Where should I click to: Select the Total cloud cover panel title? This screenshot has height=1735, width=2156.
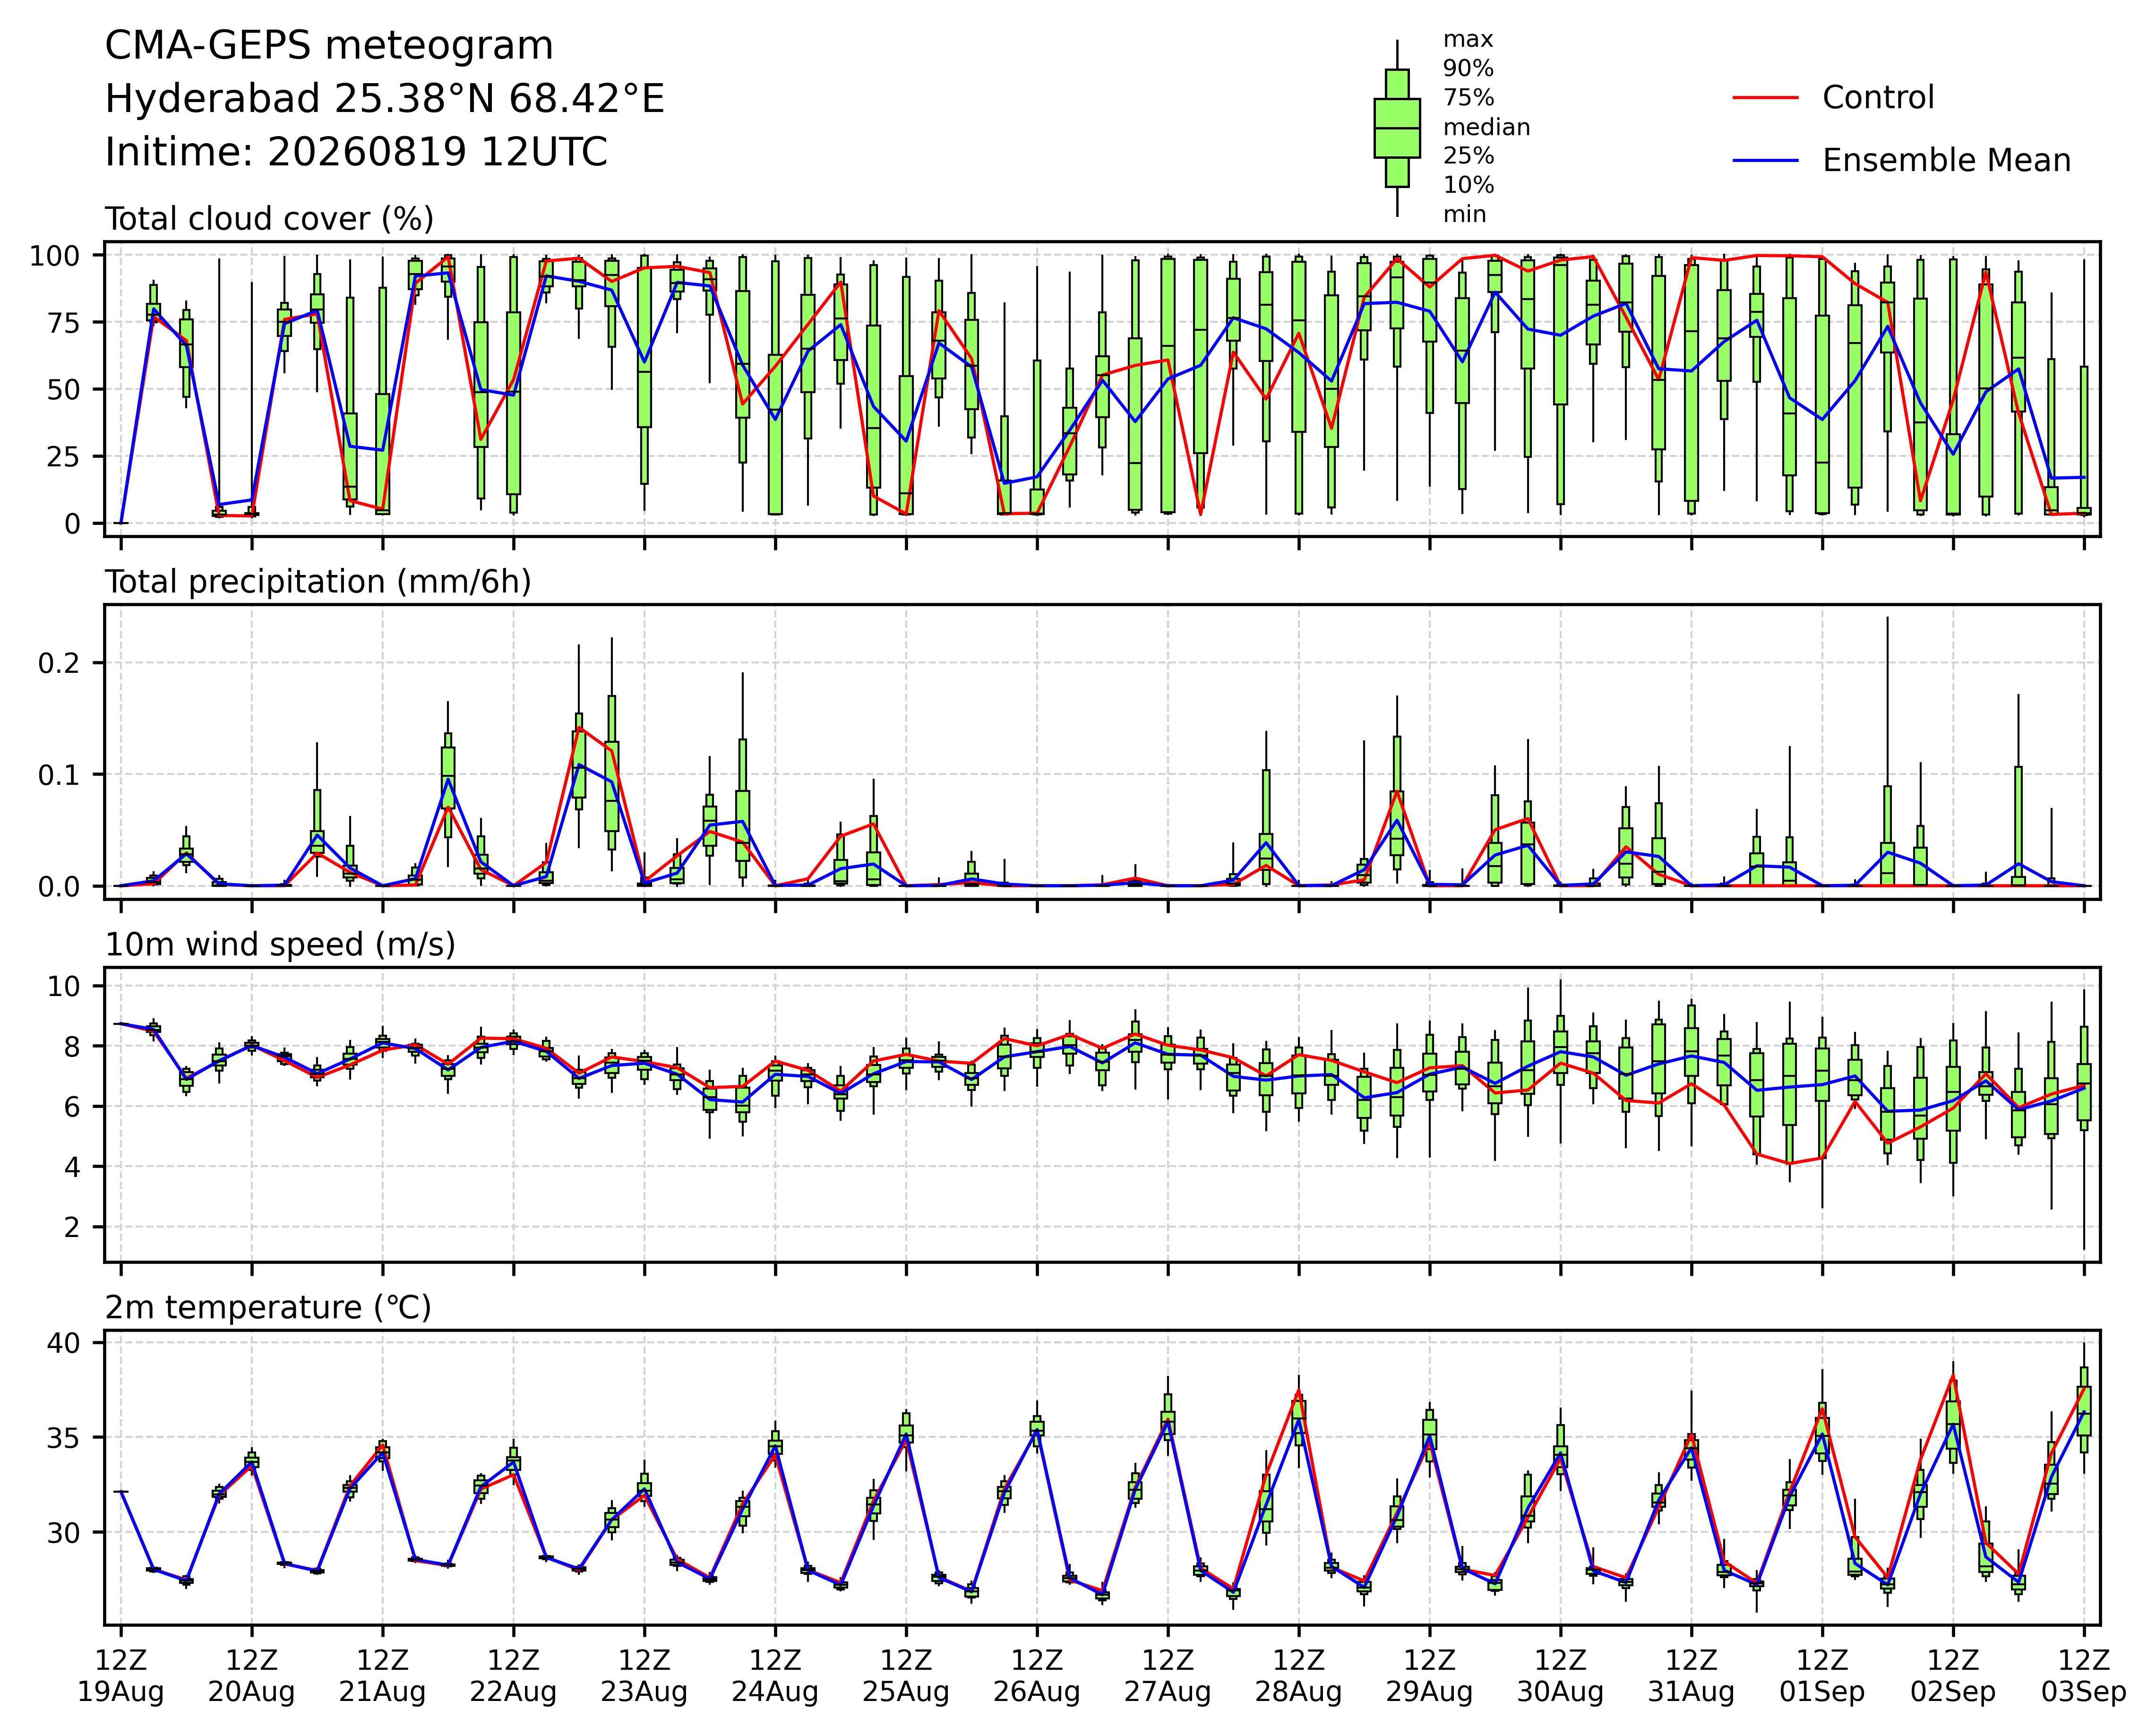tap(269, 219)
